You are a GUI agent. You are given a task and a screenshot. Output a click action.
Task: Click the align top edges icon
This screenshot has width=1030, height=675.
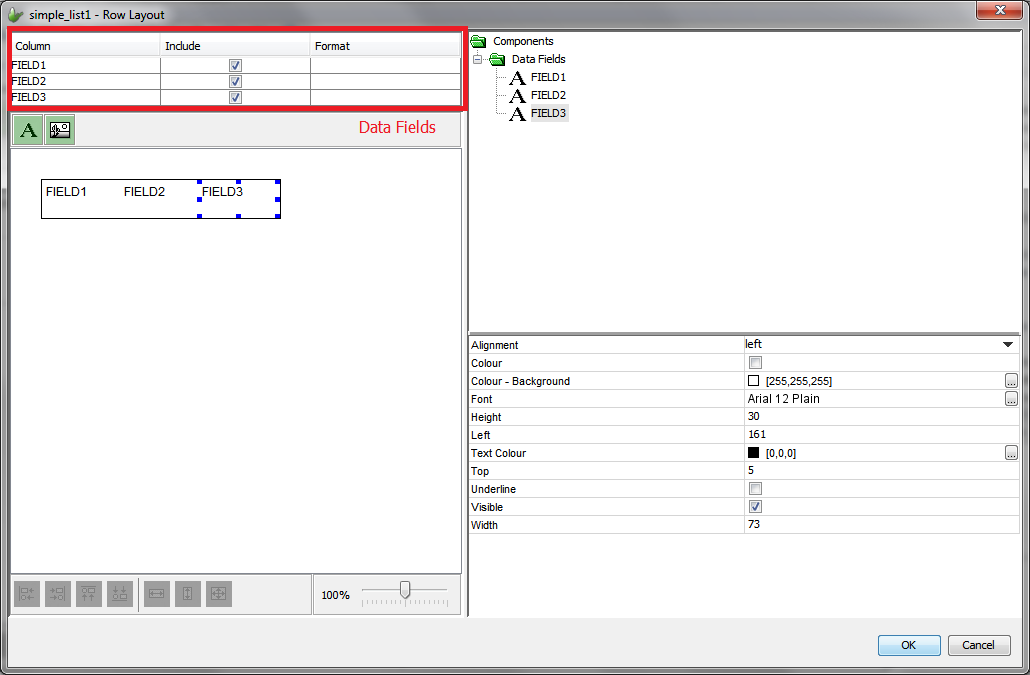[x=89, y=594]
